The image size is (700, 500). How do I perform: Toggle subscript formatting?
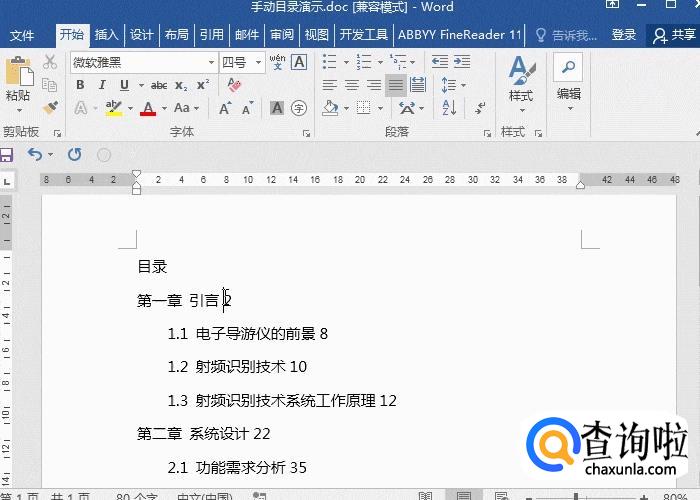(x=181, y=85)
